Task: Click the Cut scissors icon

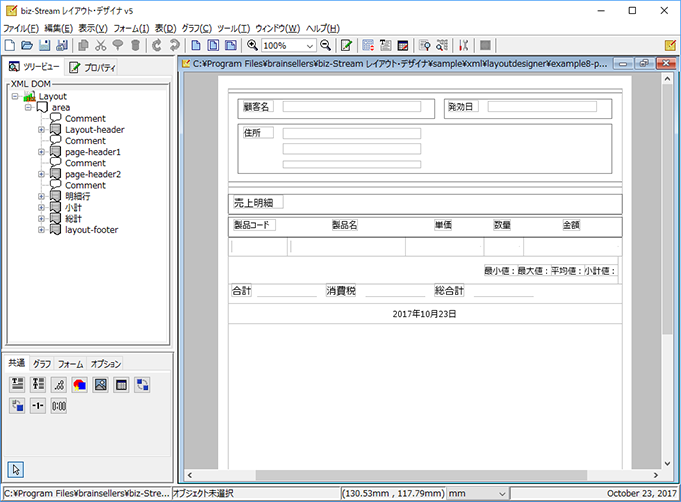Action: (x=101, y=45)
